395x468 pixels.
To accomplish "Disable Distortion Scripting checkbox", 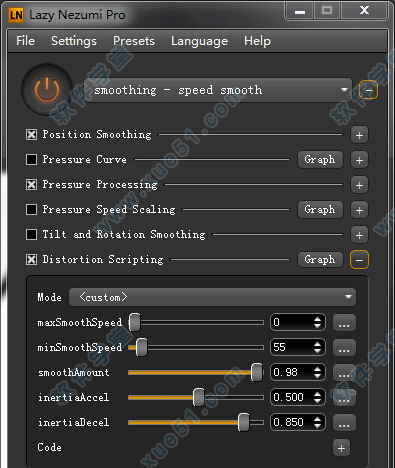I will click(x=31, y=259).
